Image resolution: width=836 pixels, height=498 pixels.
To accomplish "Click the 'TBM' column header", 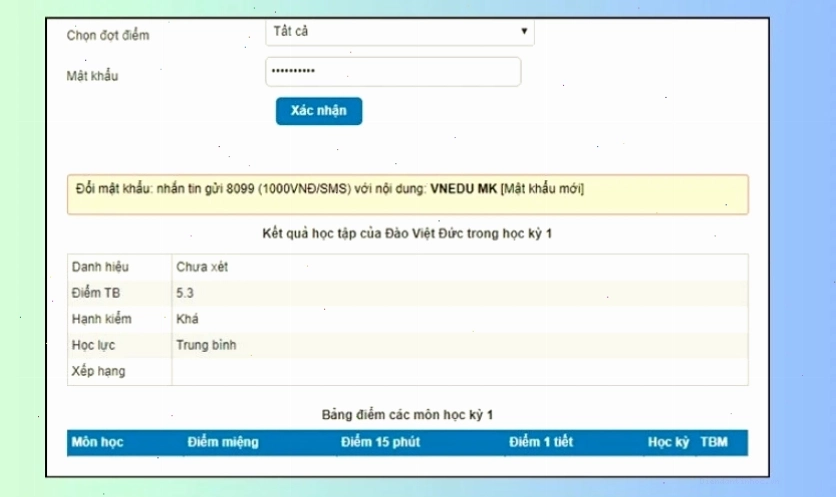I will pyautogui.click(x=714, y=442).
